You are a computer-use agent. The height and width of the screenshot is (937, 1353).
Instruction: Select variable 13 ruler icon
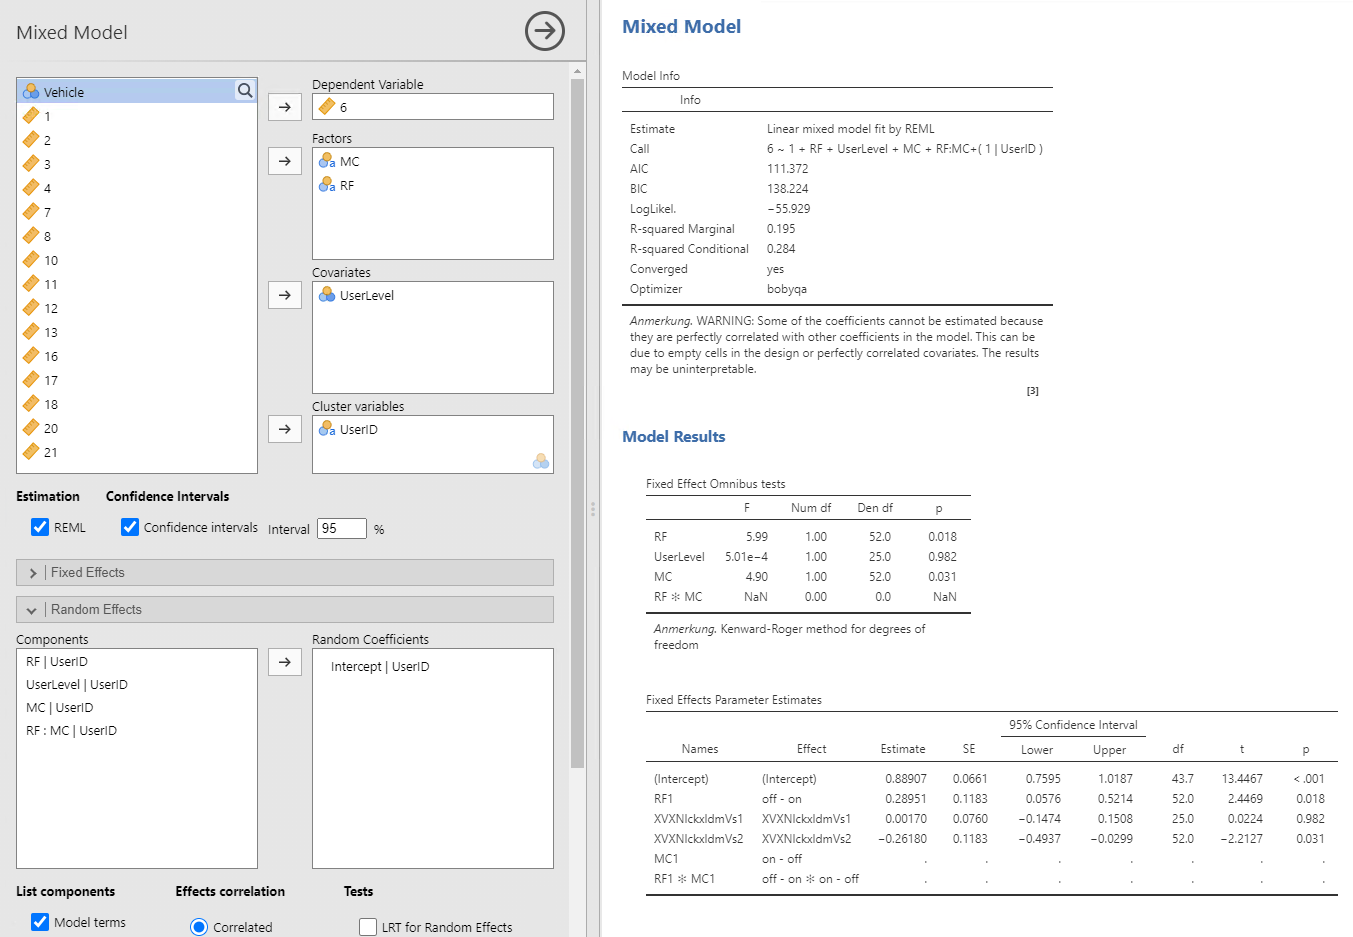31,331
